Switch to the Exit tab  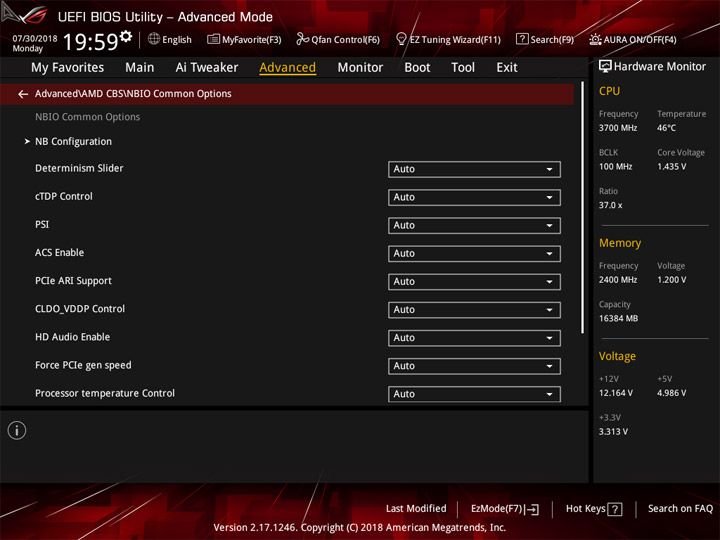point(506,68)
